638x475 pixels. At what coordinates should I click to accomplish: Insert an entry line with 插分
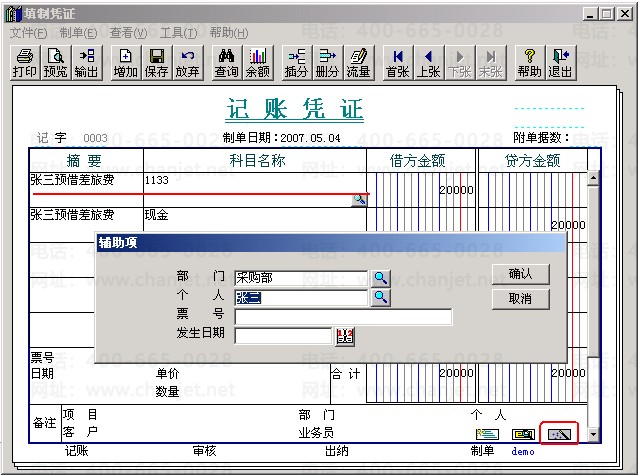pyautogui.click(x=297, y=63)
